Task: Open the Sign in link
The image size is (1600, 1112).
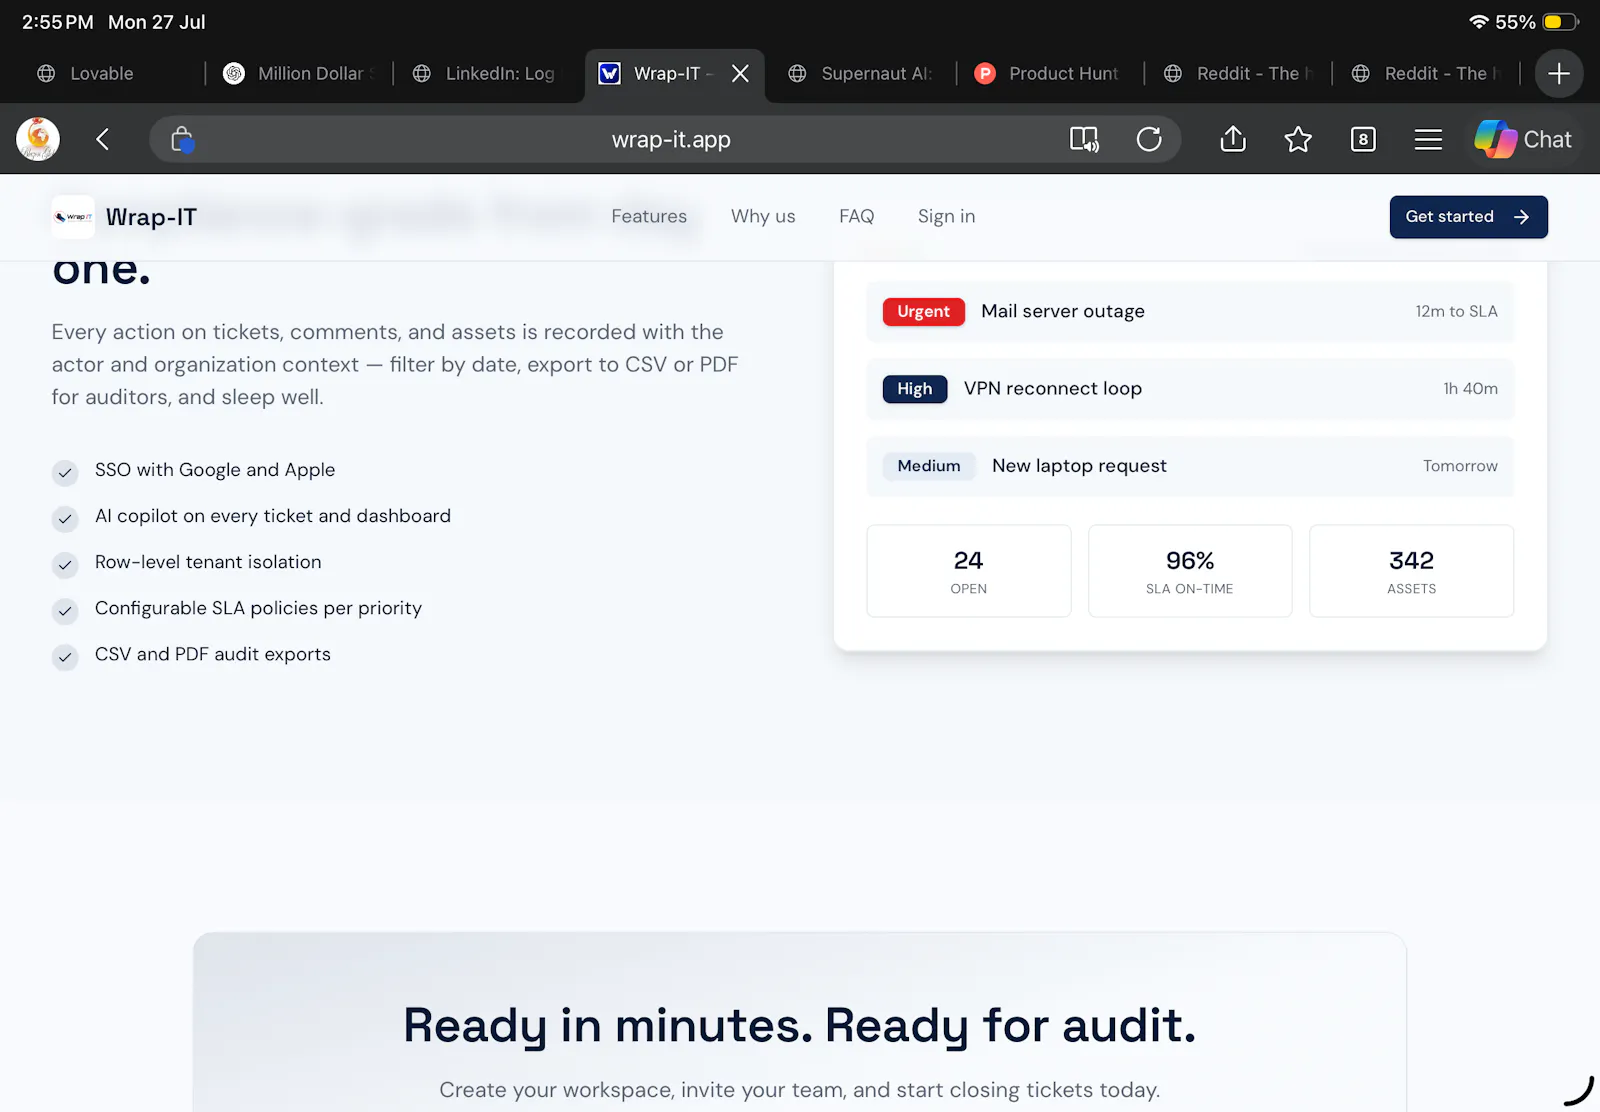Action: [x=946, y=216]
